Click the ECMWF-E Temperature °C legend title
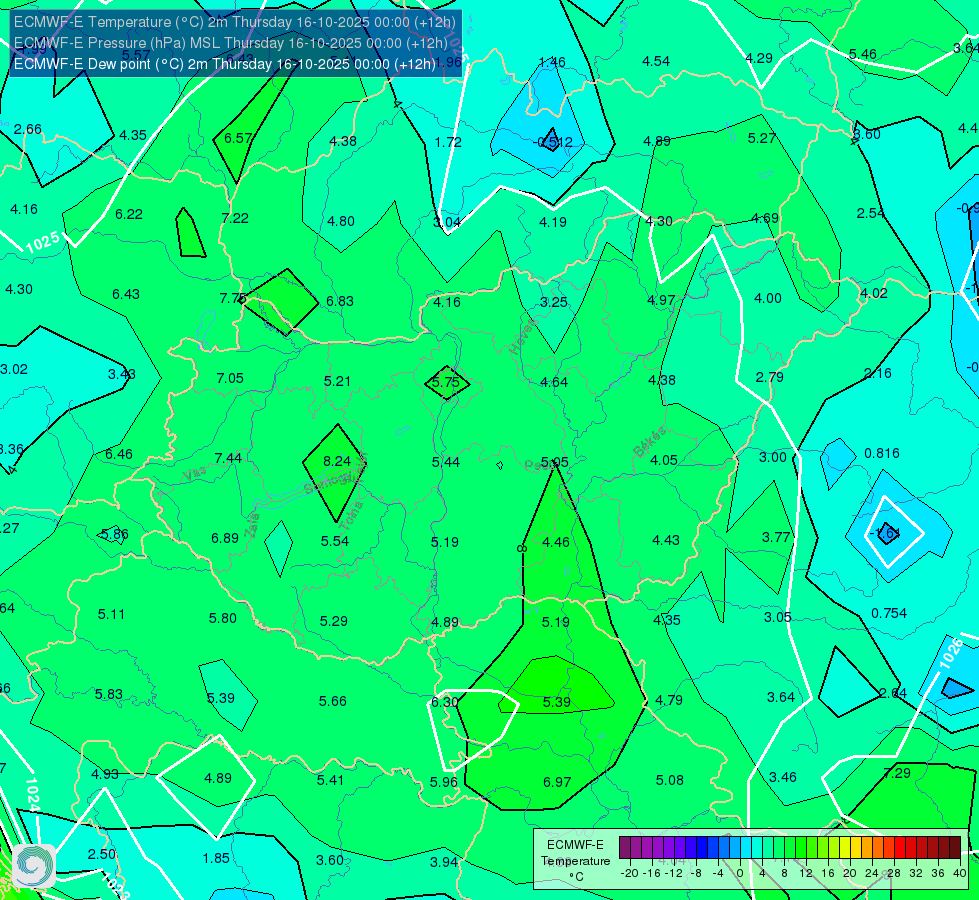Viewport: 979px width, 900px height. click(575, 861)
